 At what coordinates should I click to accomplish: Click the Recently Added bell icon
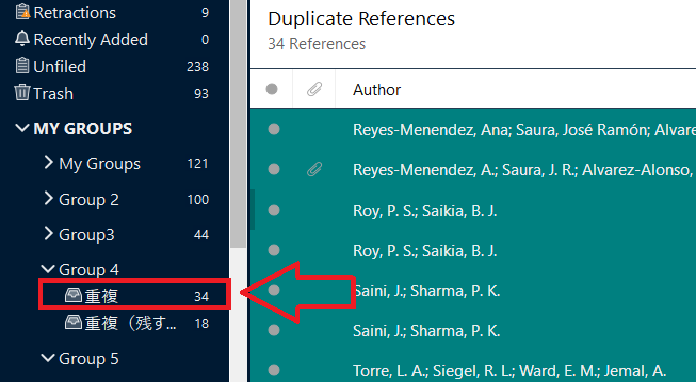(22, 39)
